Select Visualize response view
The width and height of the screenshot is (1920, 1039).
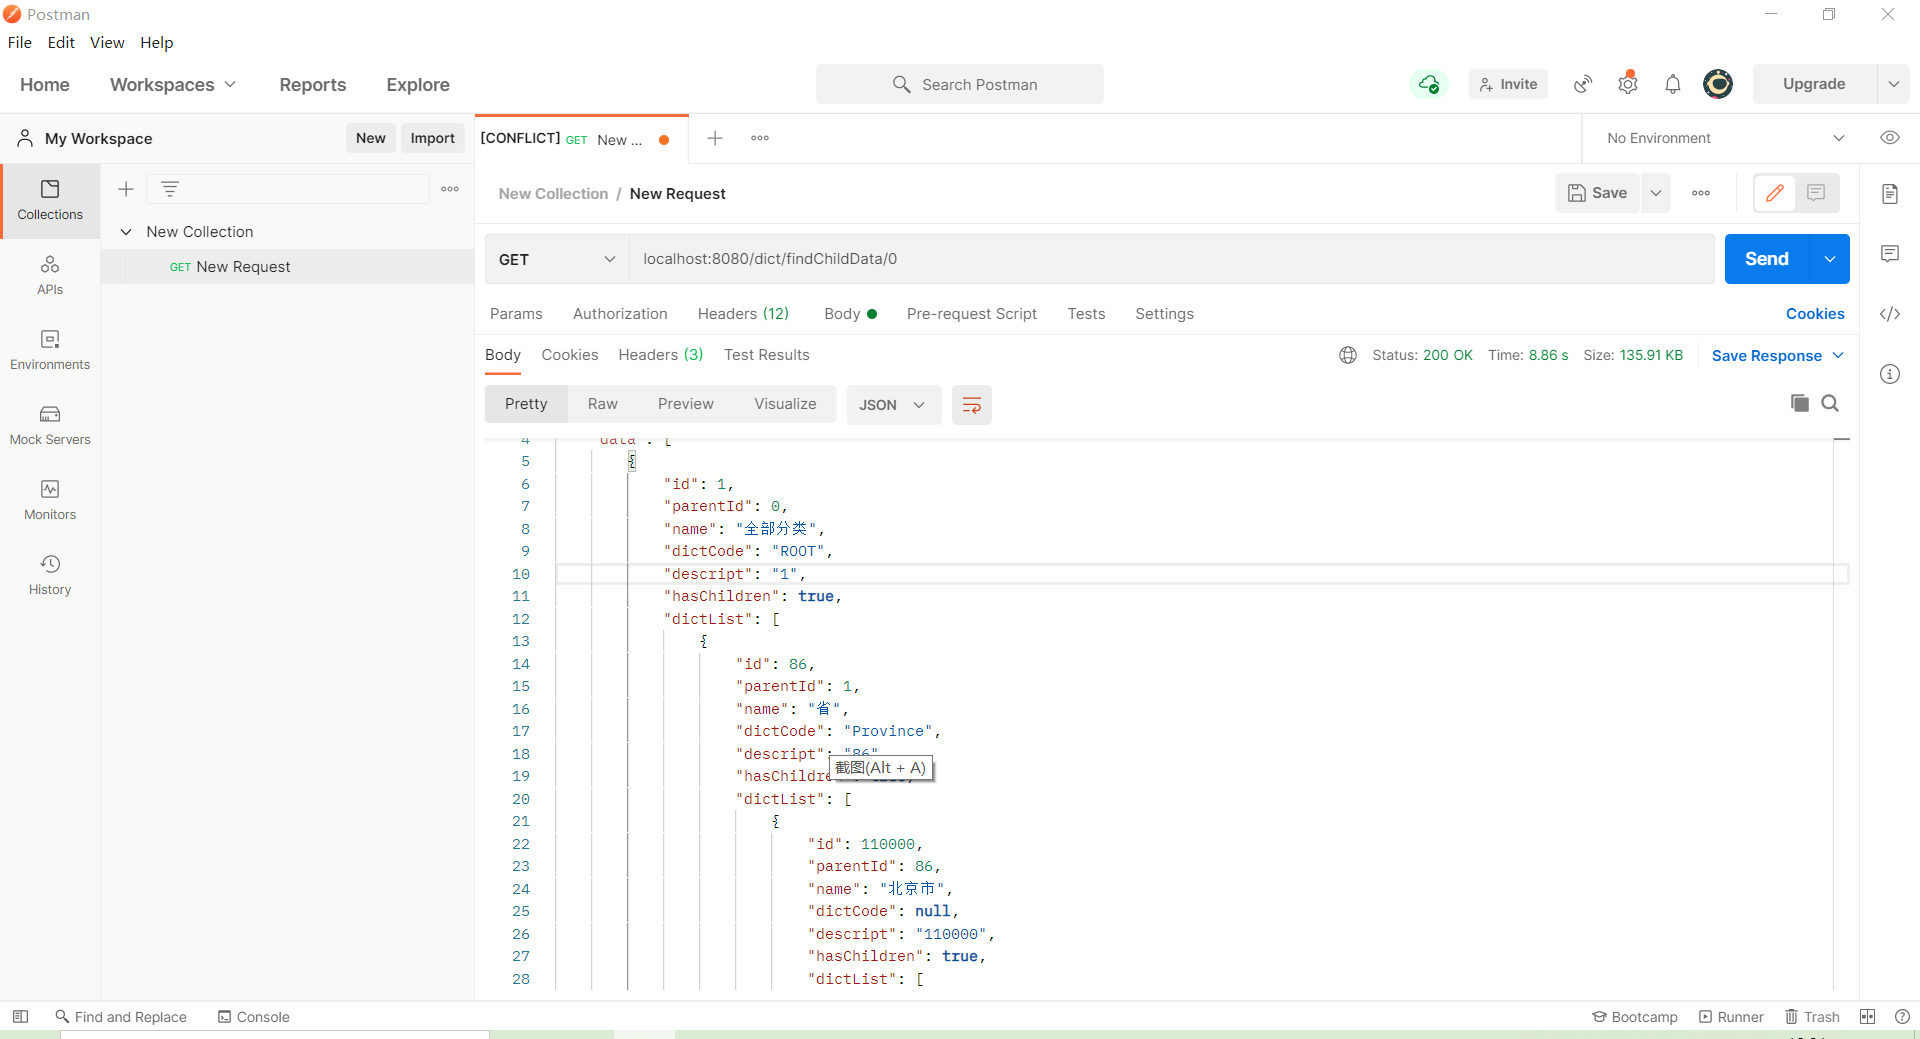point(785,404)
